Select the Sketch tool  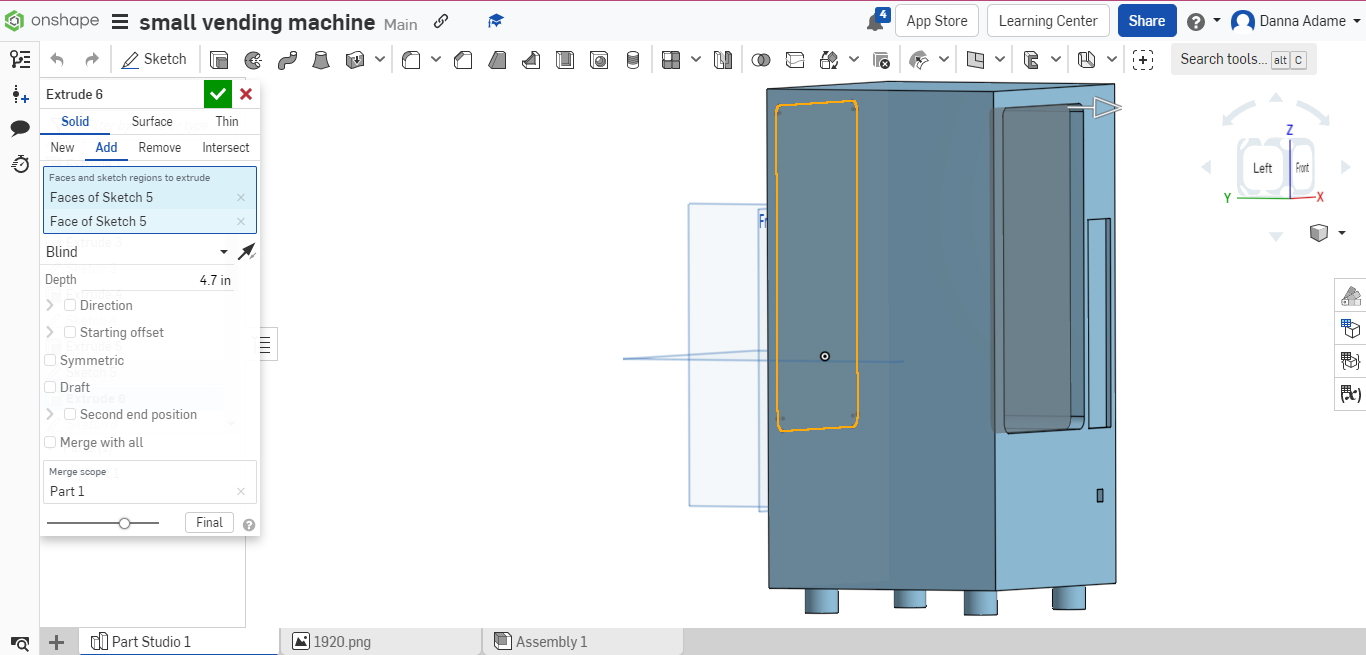click(155, 59)
